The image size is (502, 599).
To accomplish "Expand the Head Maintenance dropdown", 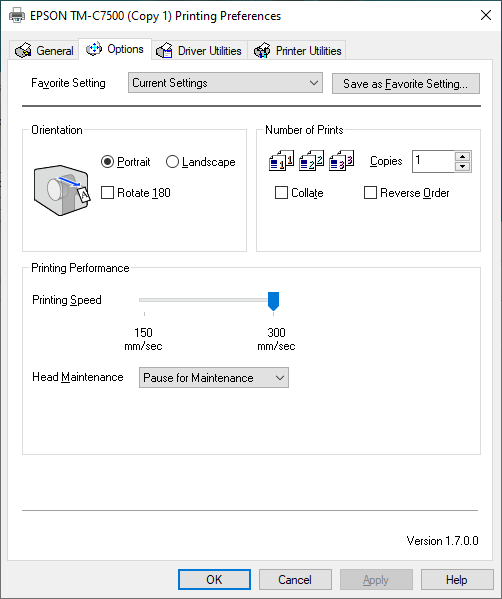I will pyautogui.click(x=214, y=378).
